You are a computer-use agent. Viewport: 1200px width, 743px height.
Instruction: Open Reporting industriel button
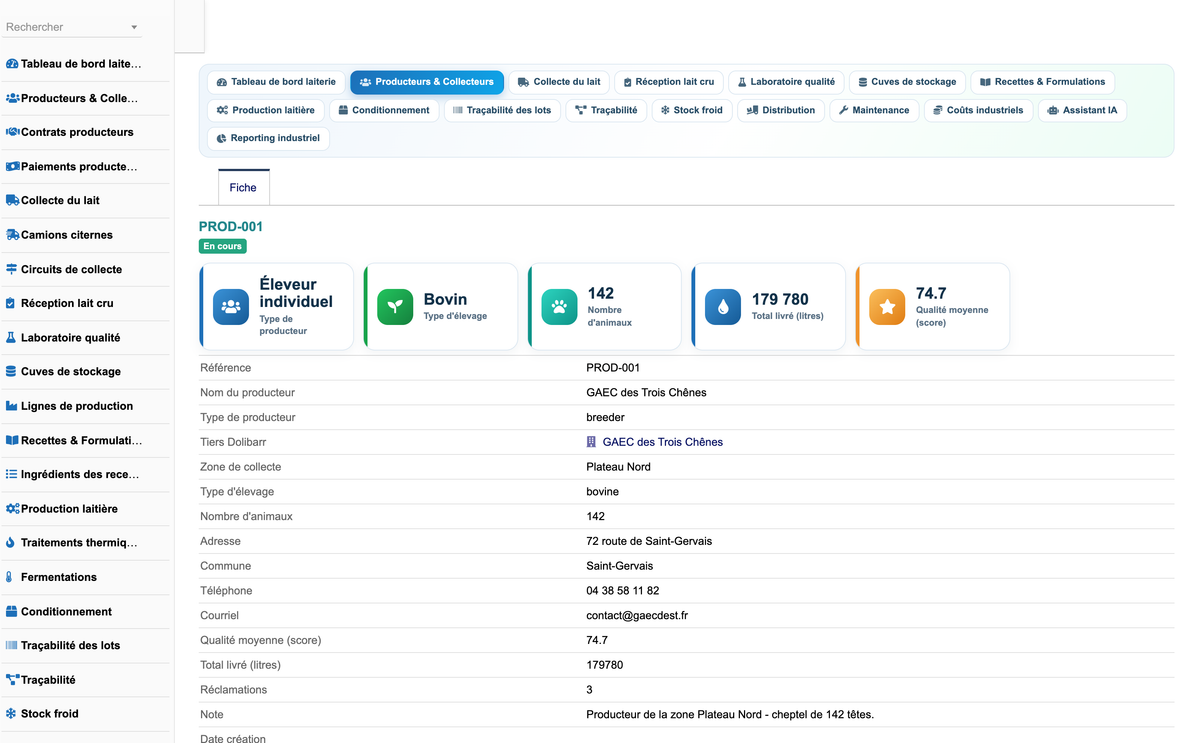click(268, 138)
